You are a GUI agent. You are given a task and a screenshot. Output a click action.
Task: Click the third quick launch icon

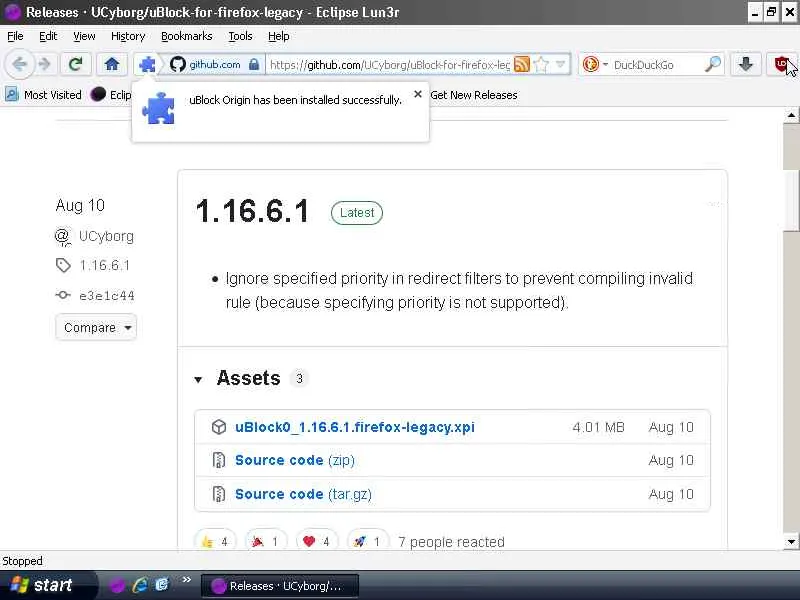(x=162, y=585)
